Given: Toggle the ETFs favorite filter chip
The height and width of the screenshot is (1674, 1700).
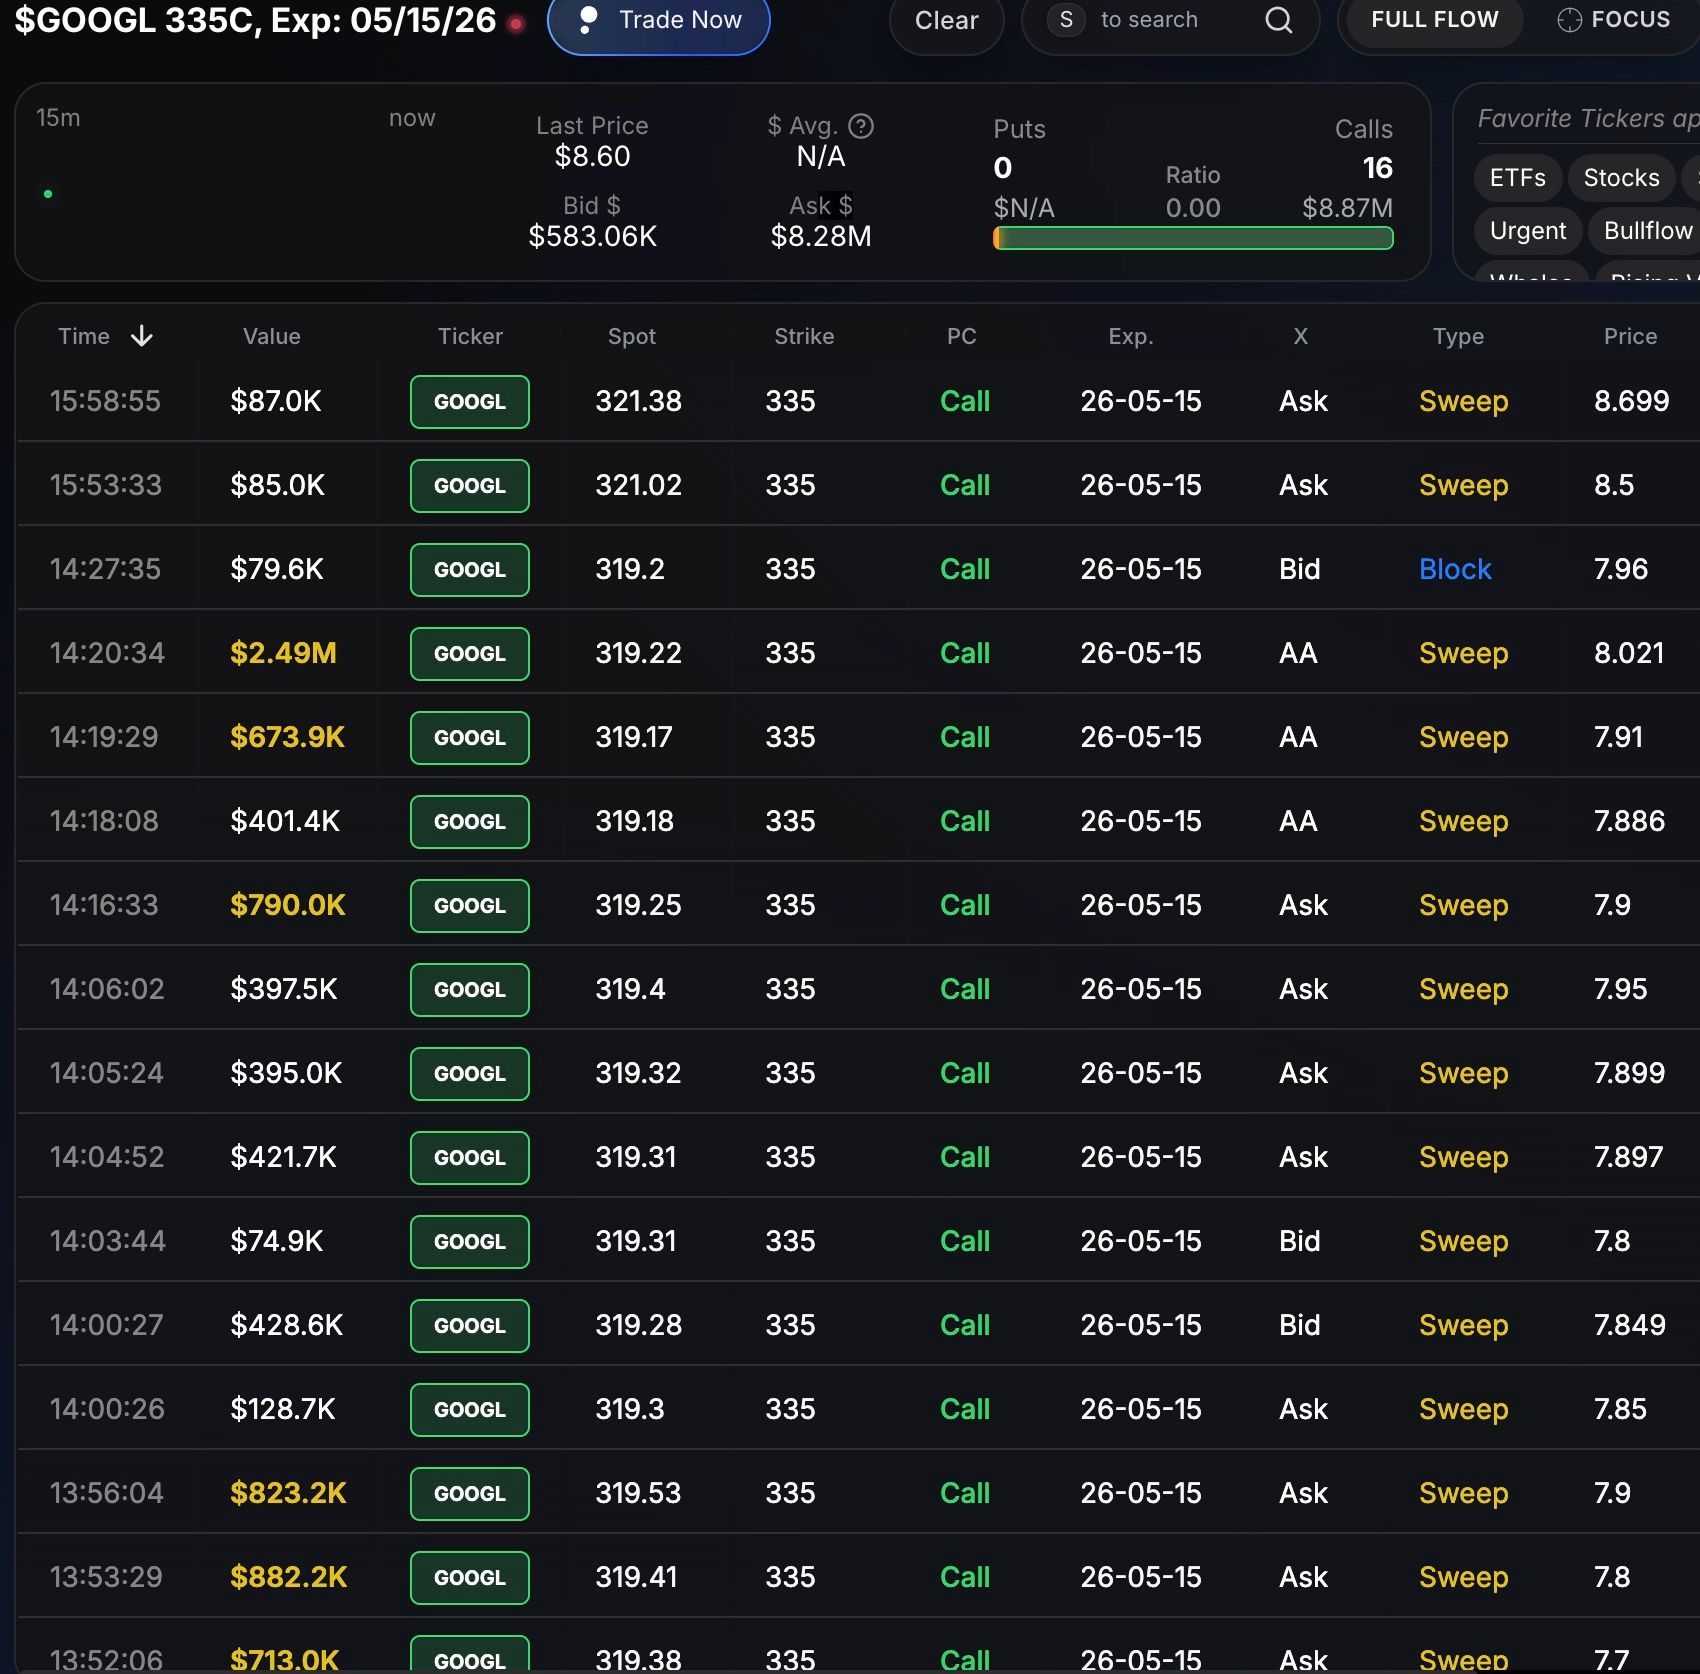Looking at the screenshot, I should tap(1517, 178).
